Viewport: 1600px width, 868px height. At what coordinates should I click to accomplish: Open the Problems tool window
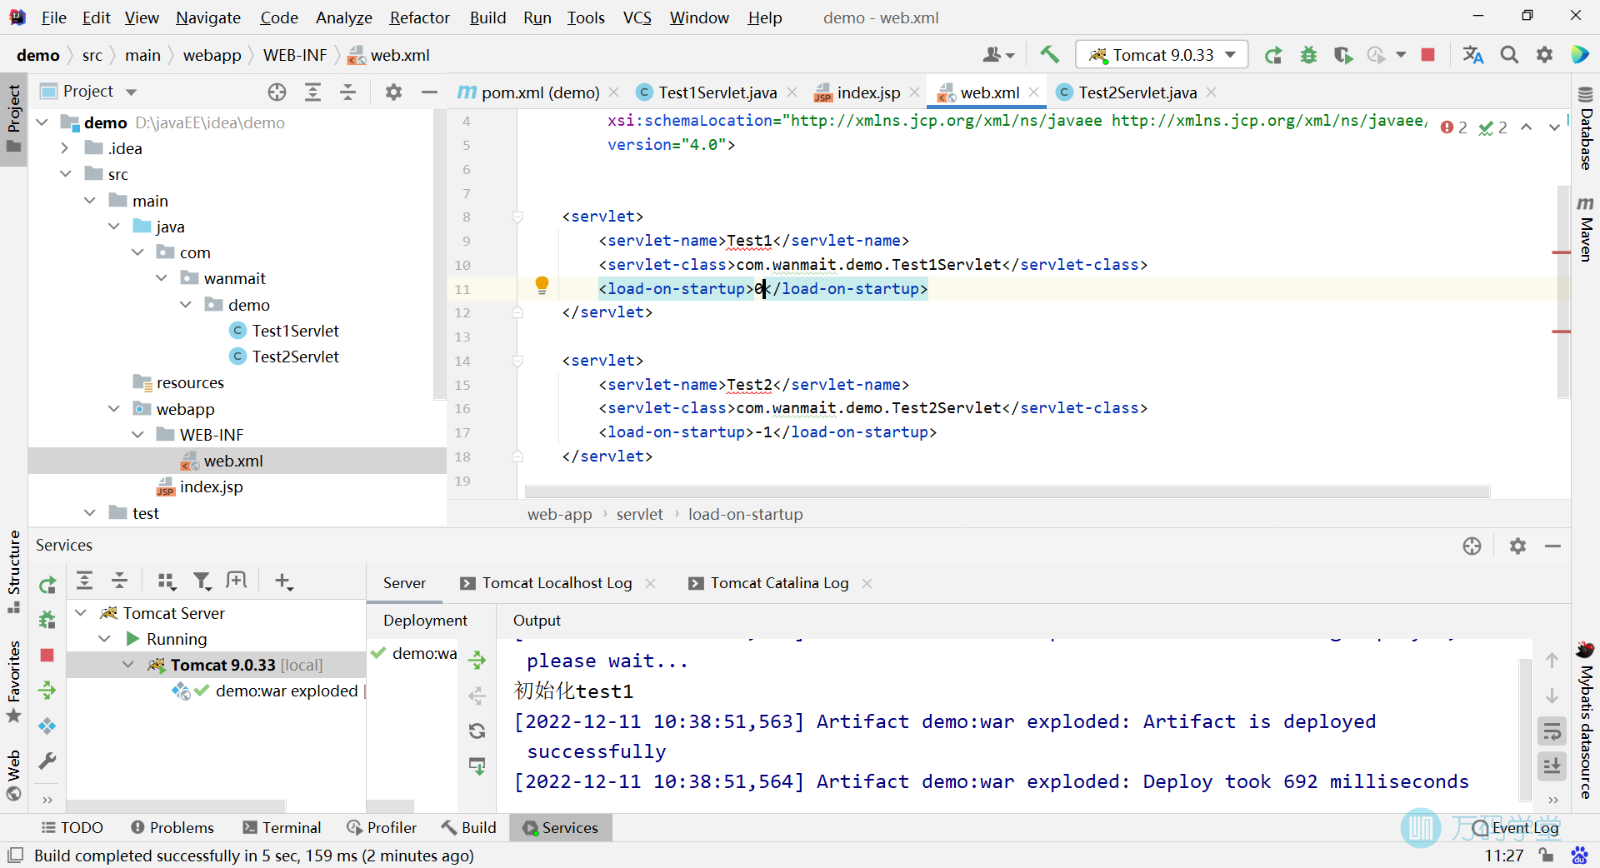tap(172, 828)
